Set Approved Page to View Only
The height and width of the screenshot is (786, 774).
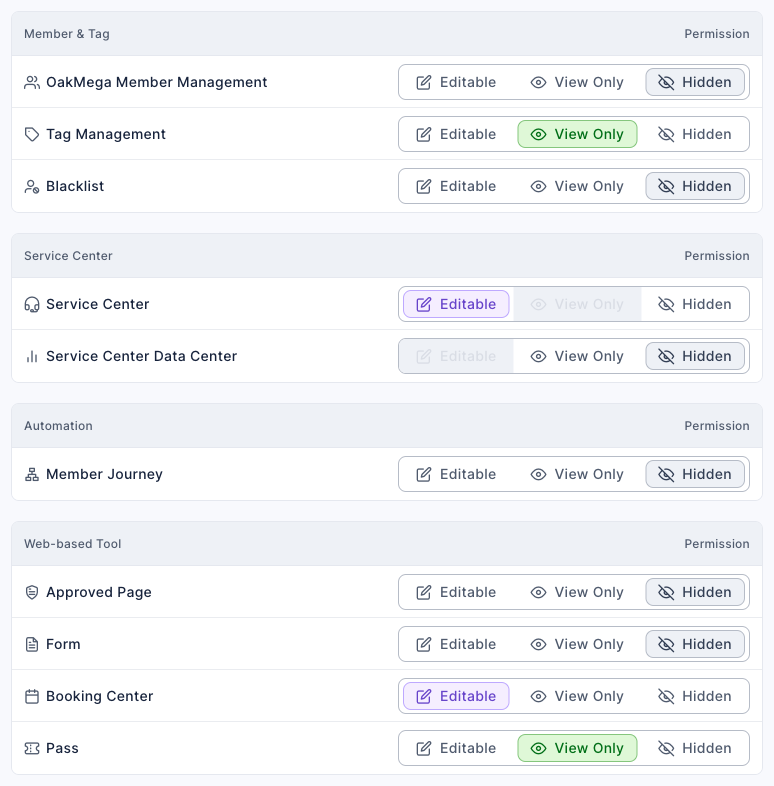click(577, 593)
